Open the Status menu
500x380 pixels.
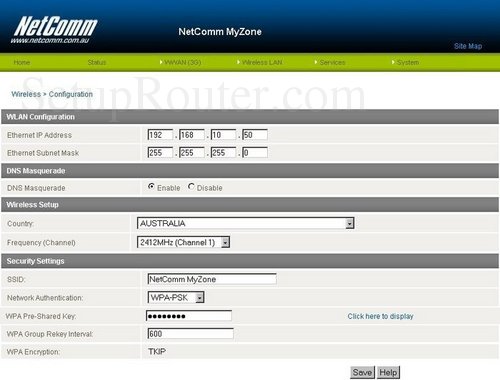click(97, 62)
